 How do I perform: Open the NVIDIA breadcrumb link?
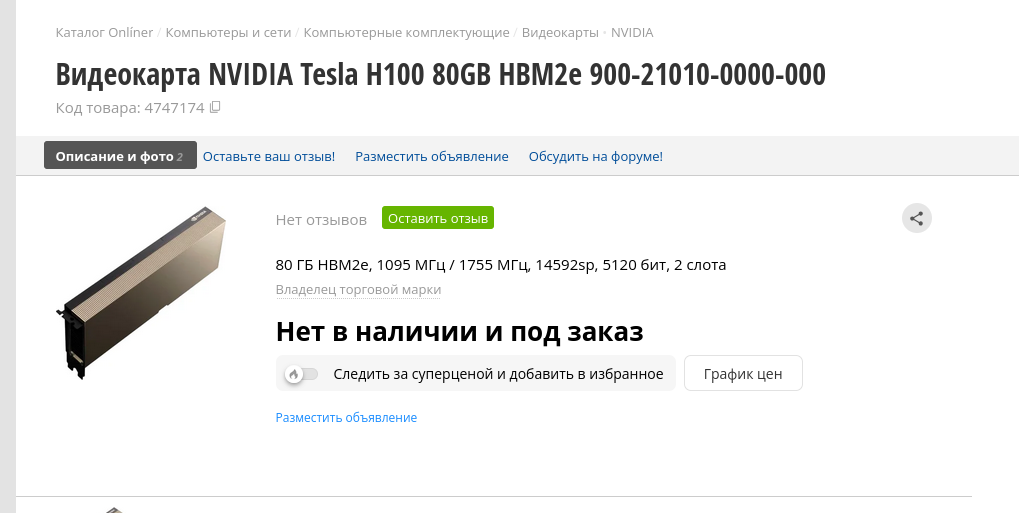pos(631,33)
